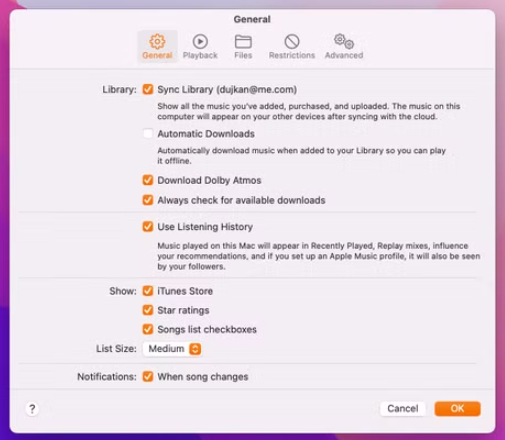Image resolution: width=505 pixels, height=440 pixels.
Task: Disable When song changes notification
Action: pyautogui.click(x=148, y=377)
